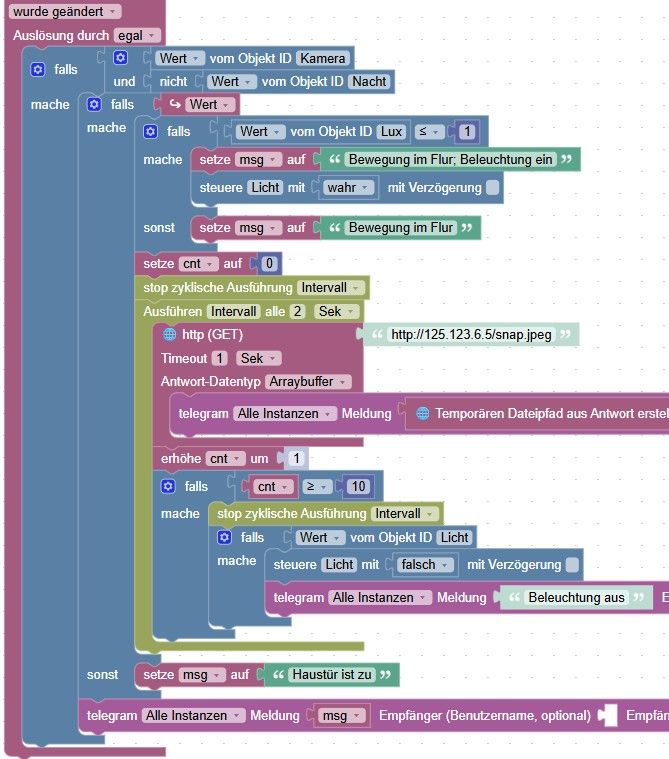Click gear icon of falls Lux condition block
Screen dimensions: 669x759
click(151, 131)
